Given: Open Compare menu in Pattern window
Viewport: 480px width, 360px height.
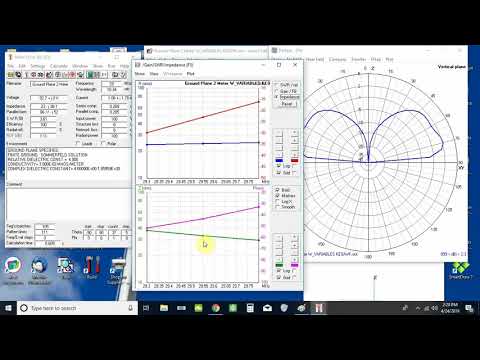Looking at the screenshot, I should 337,59.
